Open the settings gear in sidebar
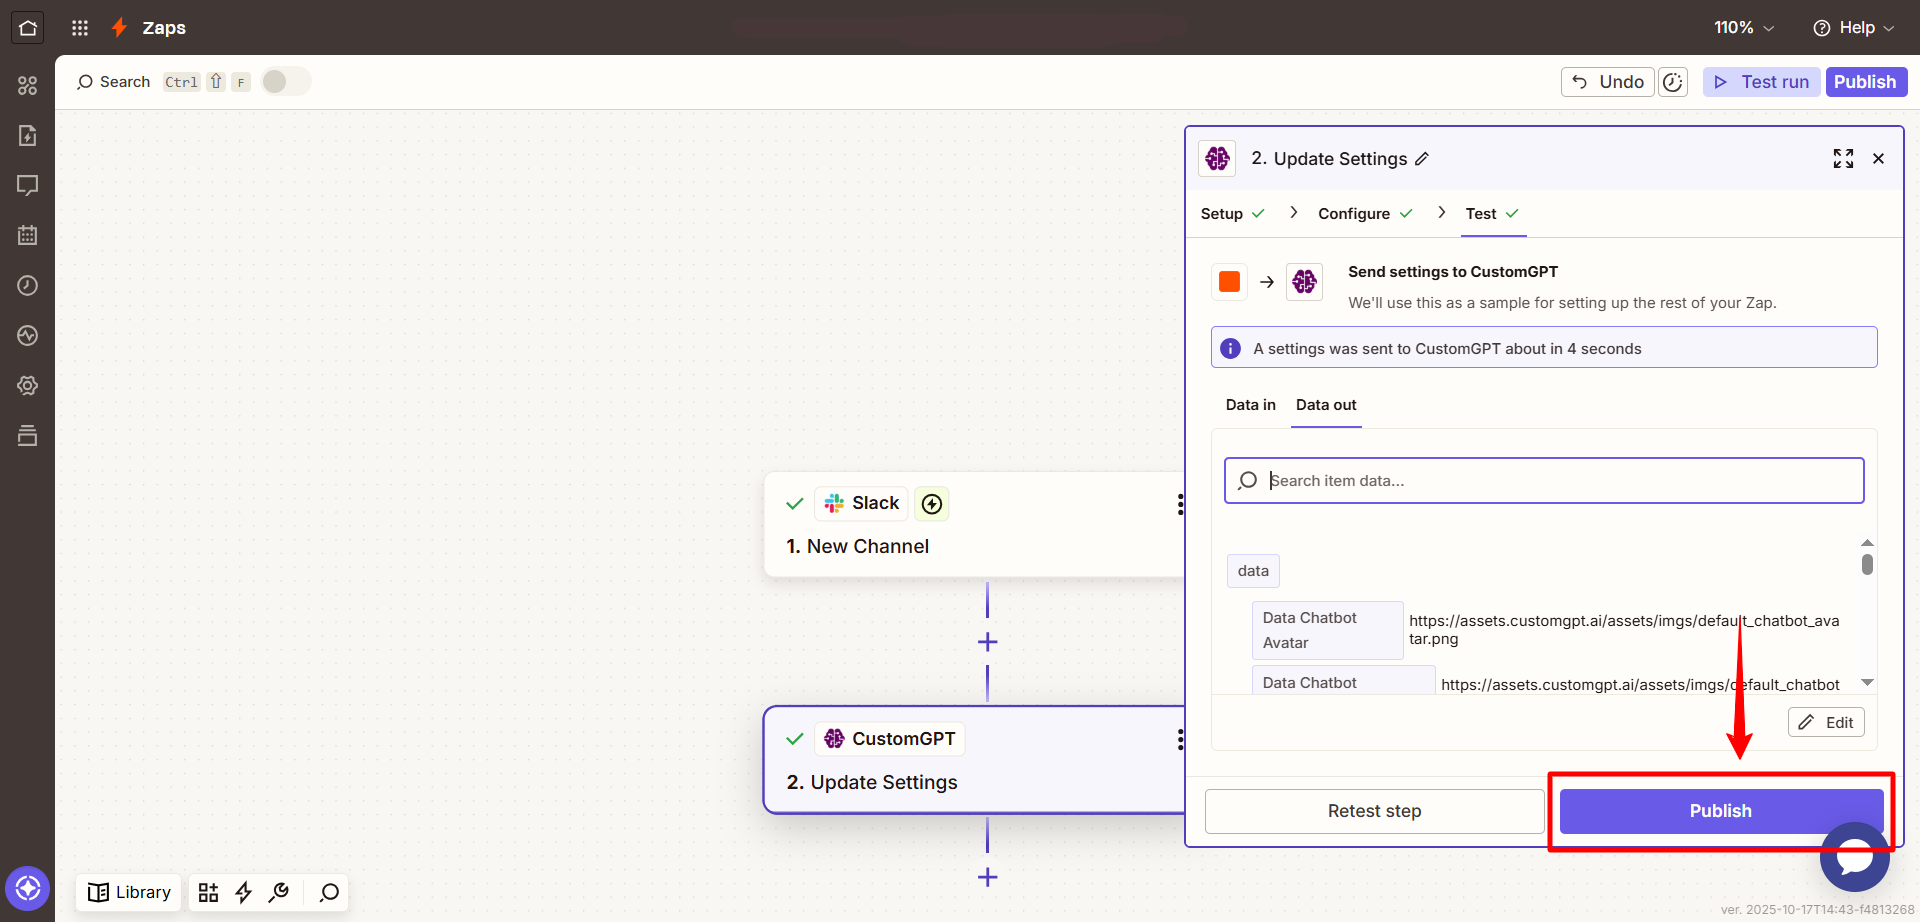The image size is (1920, 922). tap(28, 386)
